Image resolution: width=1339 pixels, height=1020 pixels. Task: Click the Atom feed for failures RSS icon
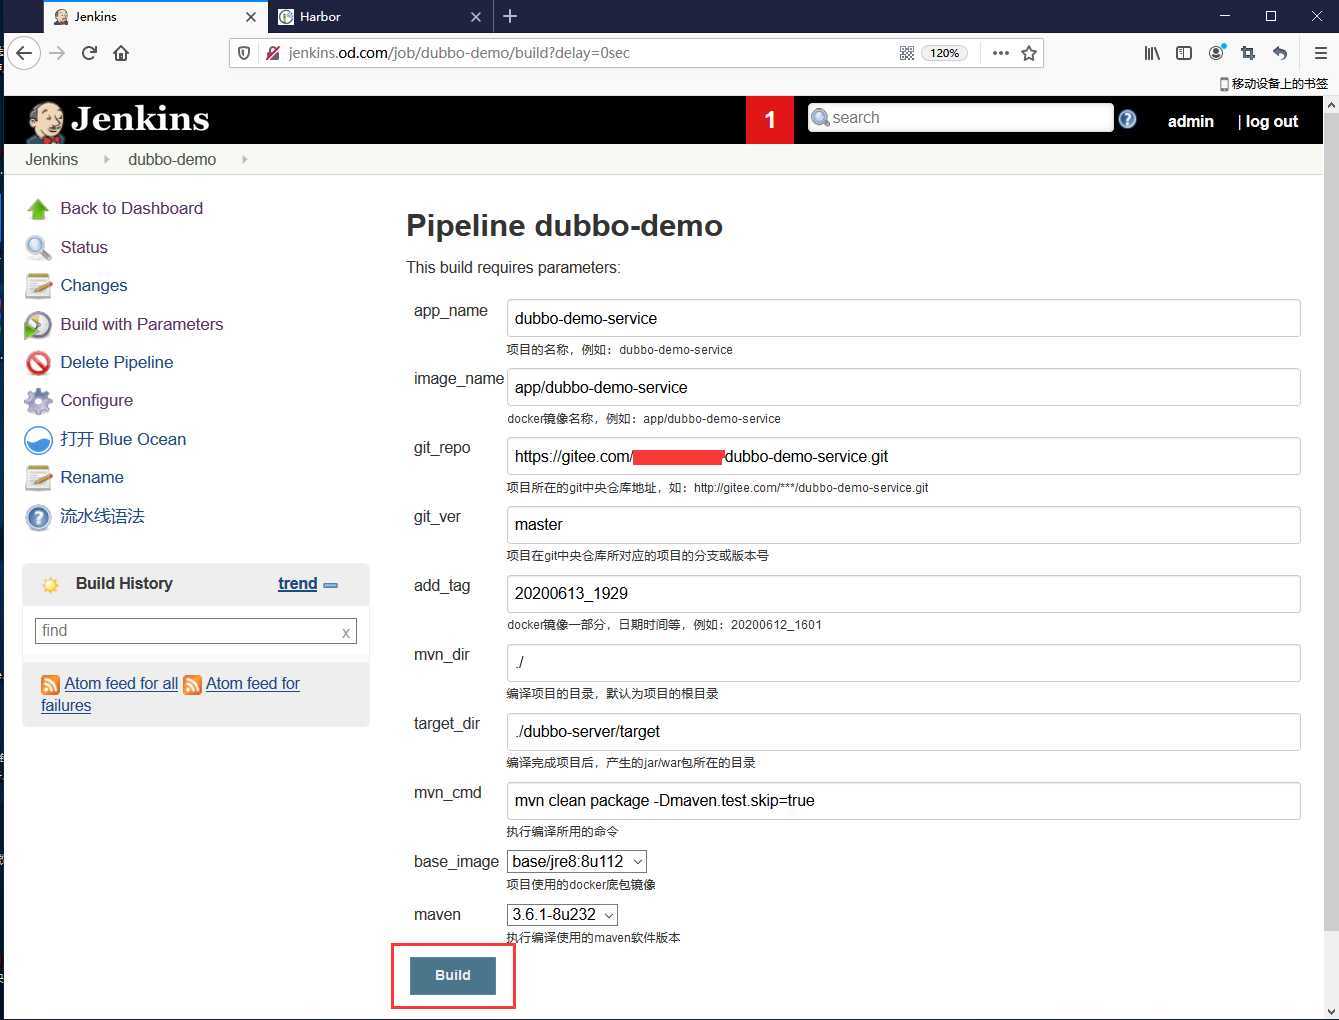[192, 685]
